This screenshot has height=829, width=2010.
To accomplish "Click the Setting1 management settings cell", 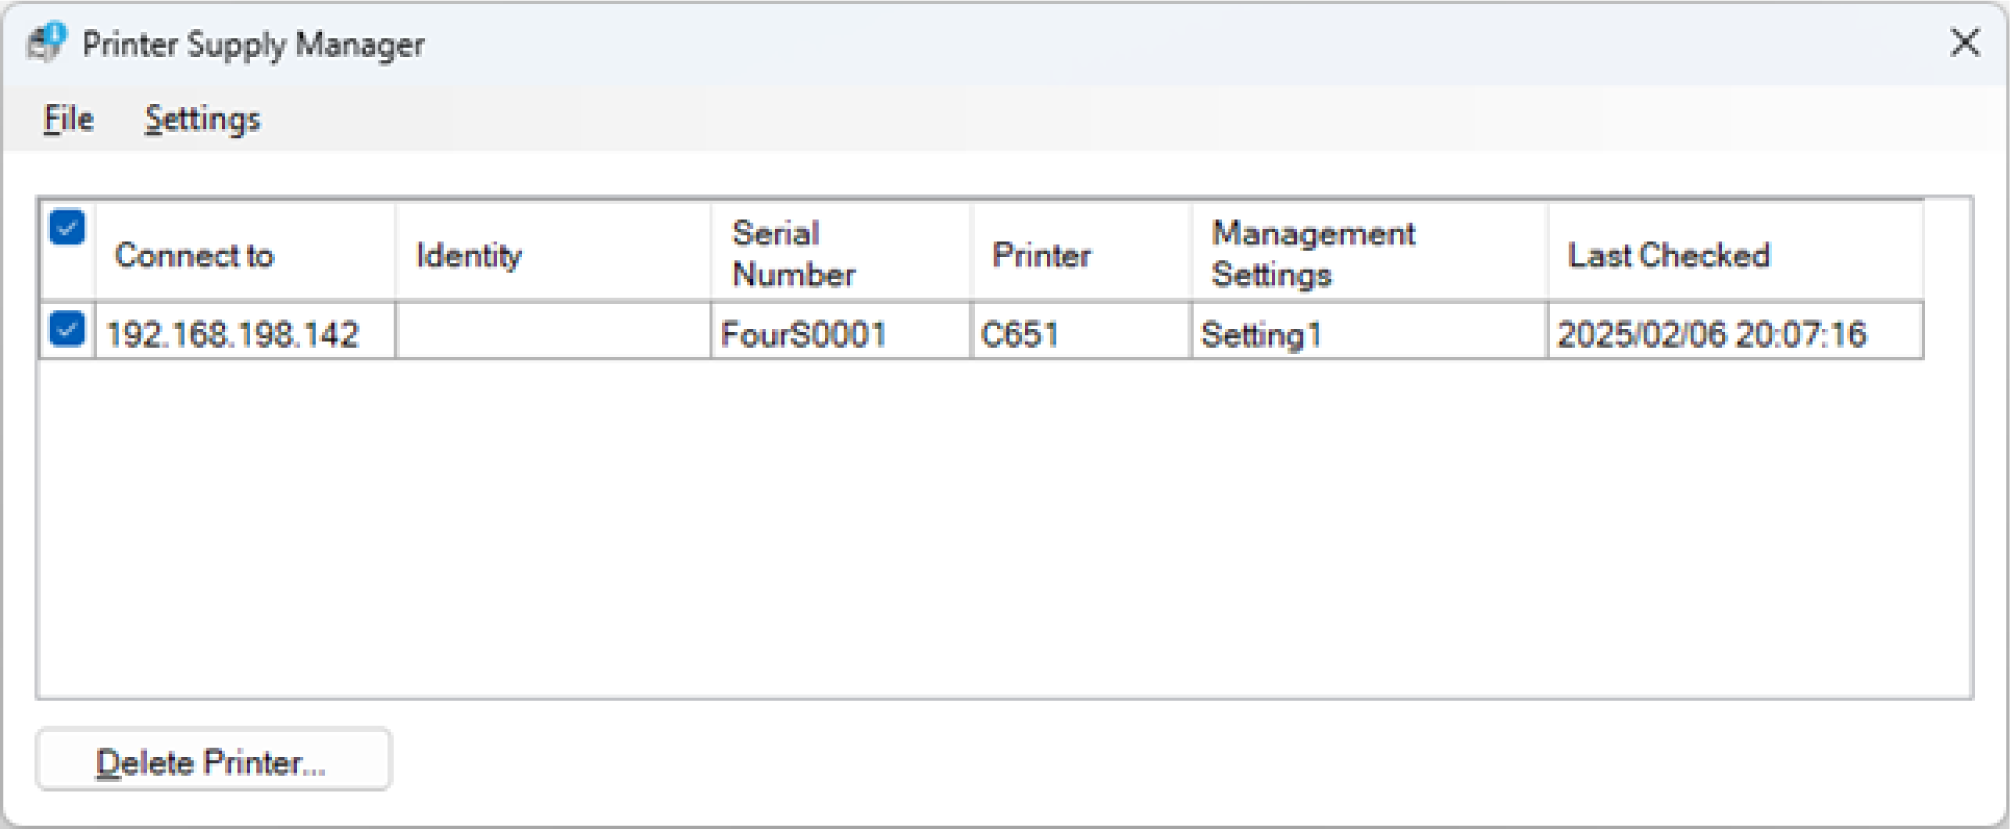I will tap(1261, 334).
